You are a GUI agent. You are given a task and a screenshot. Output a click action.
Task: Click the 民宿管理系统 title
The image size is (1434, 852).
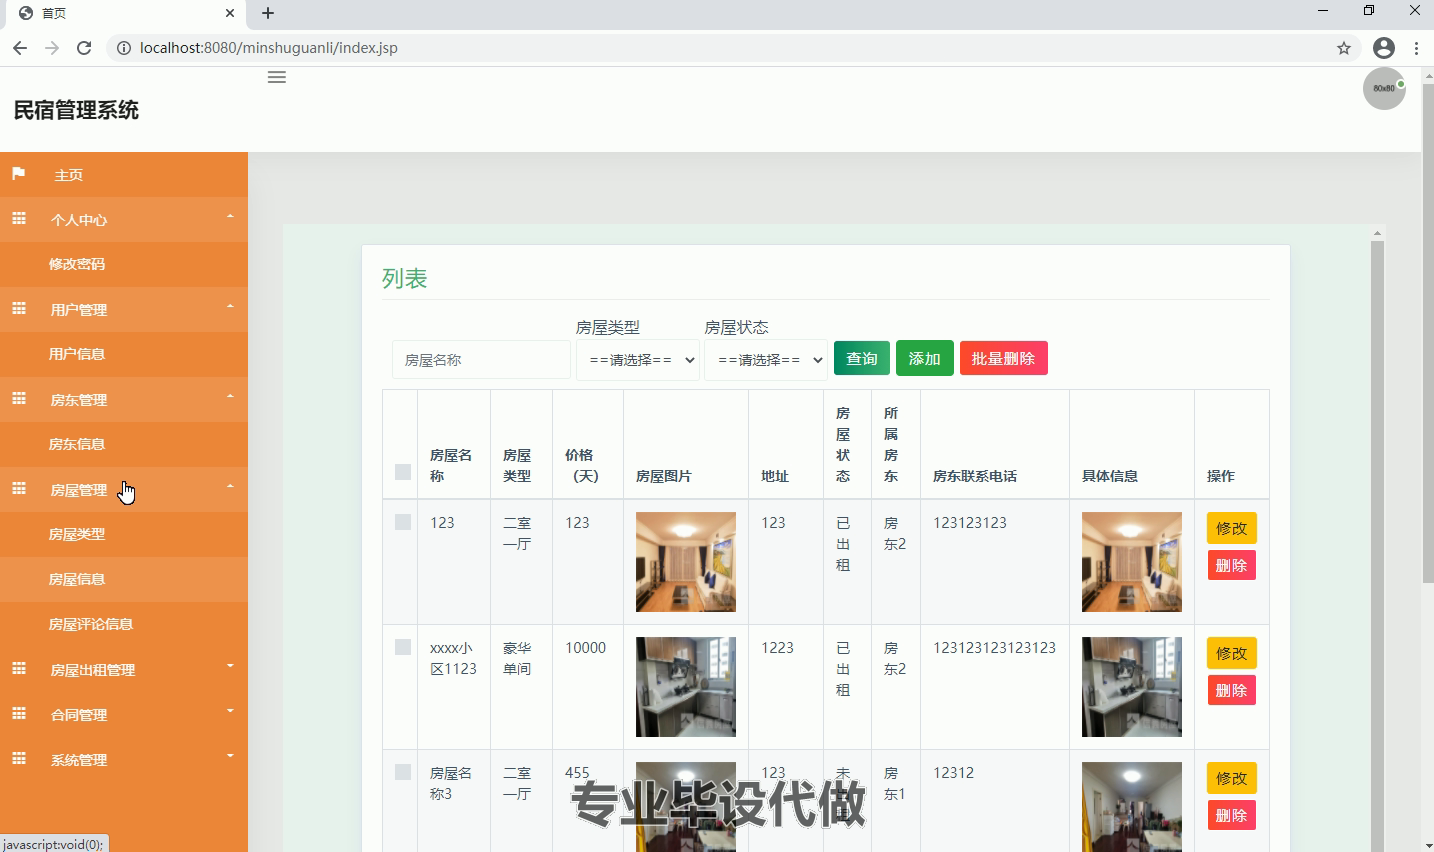(76, 110)
